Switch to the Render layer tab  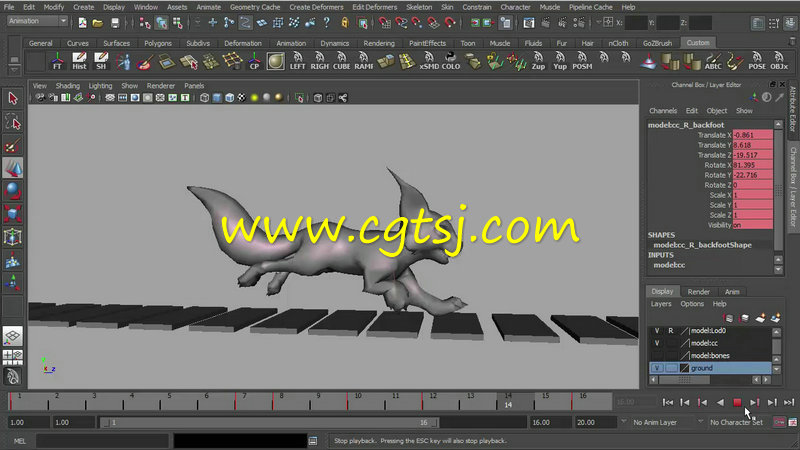coord(698,292)
